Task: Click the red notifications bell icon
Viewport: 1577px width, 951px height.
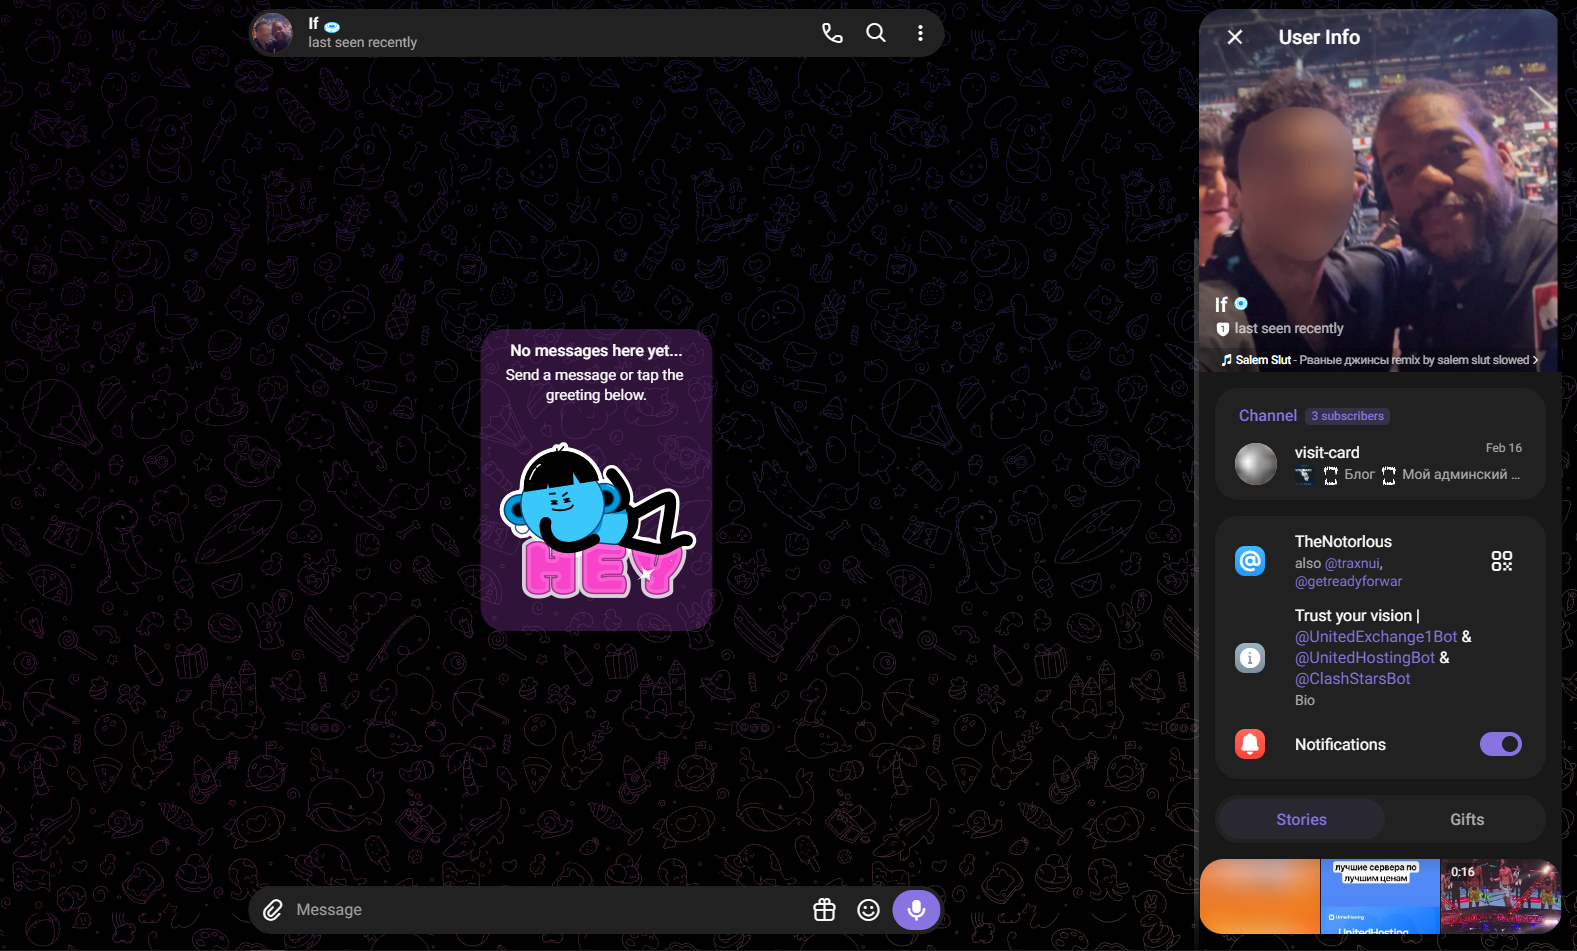Action: (1250, 744)
